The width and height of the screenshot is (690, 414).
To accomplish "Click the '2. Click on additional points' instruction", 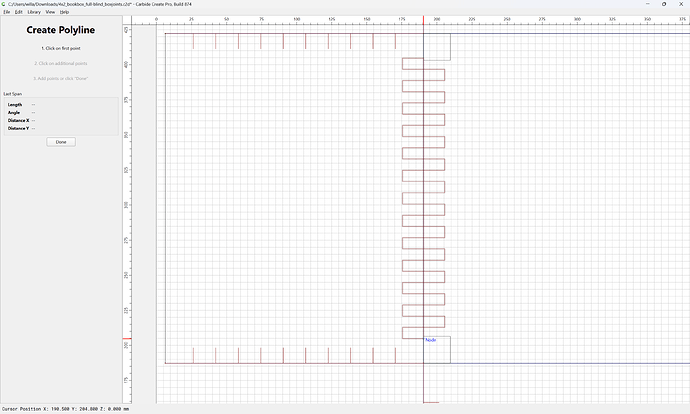I will [x=61, y=63].
